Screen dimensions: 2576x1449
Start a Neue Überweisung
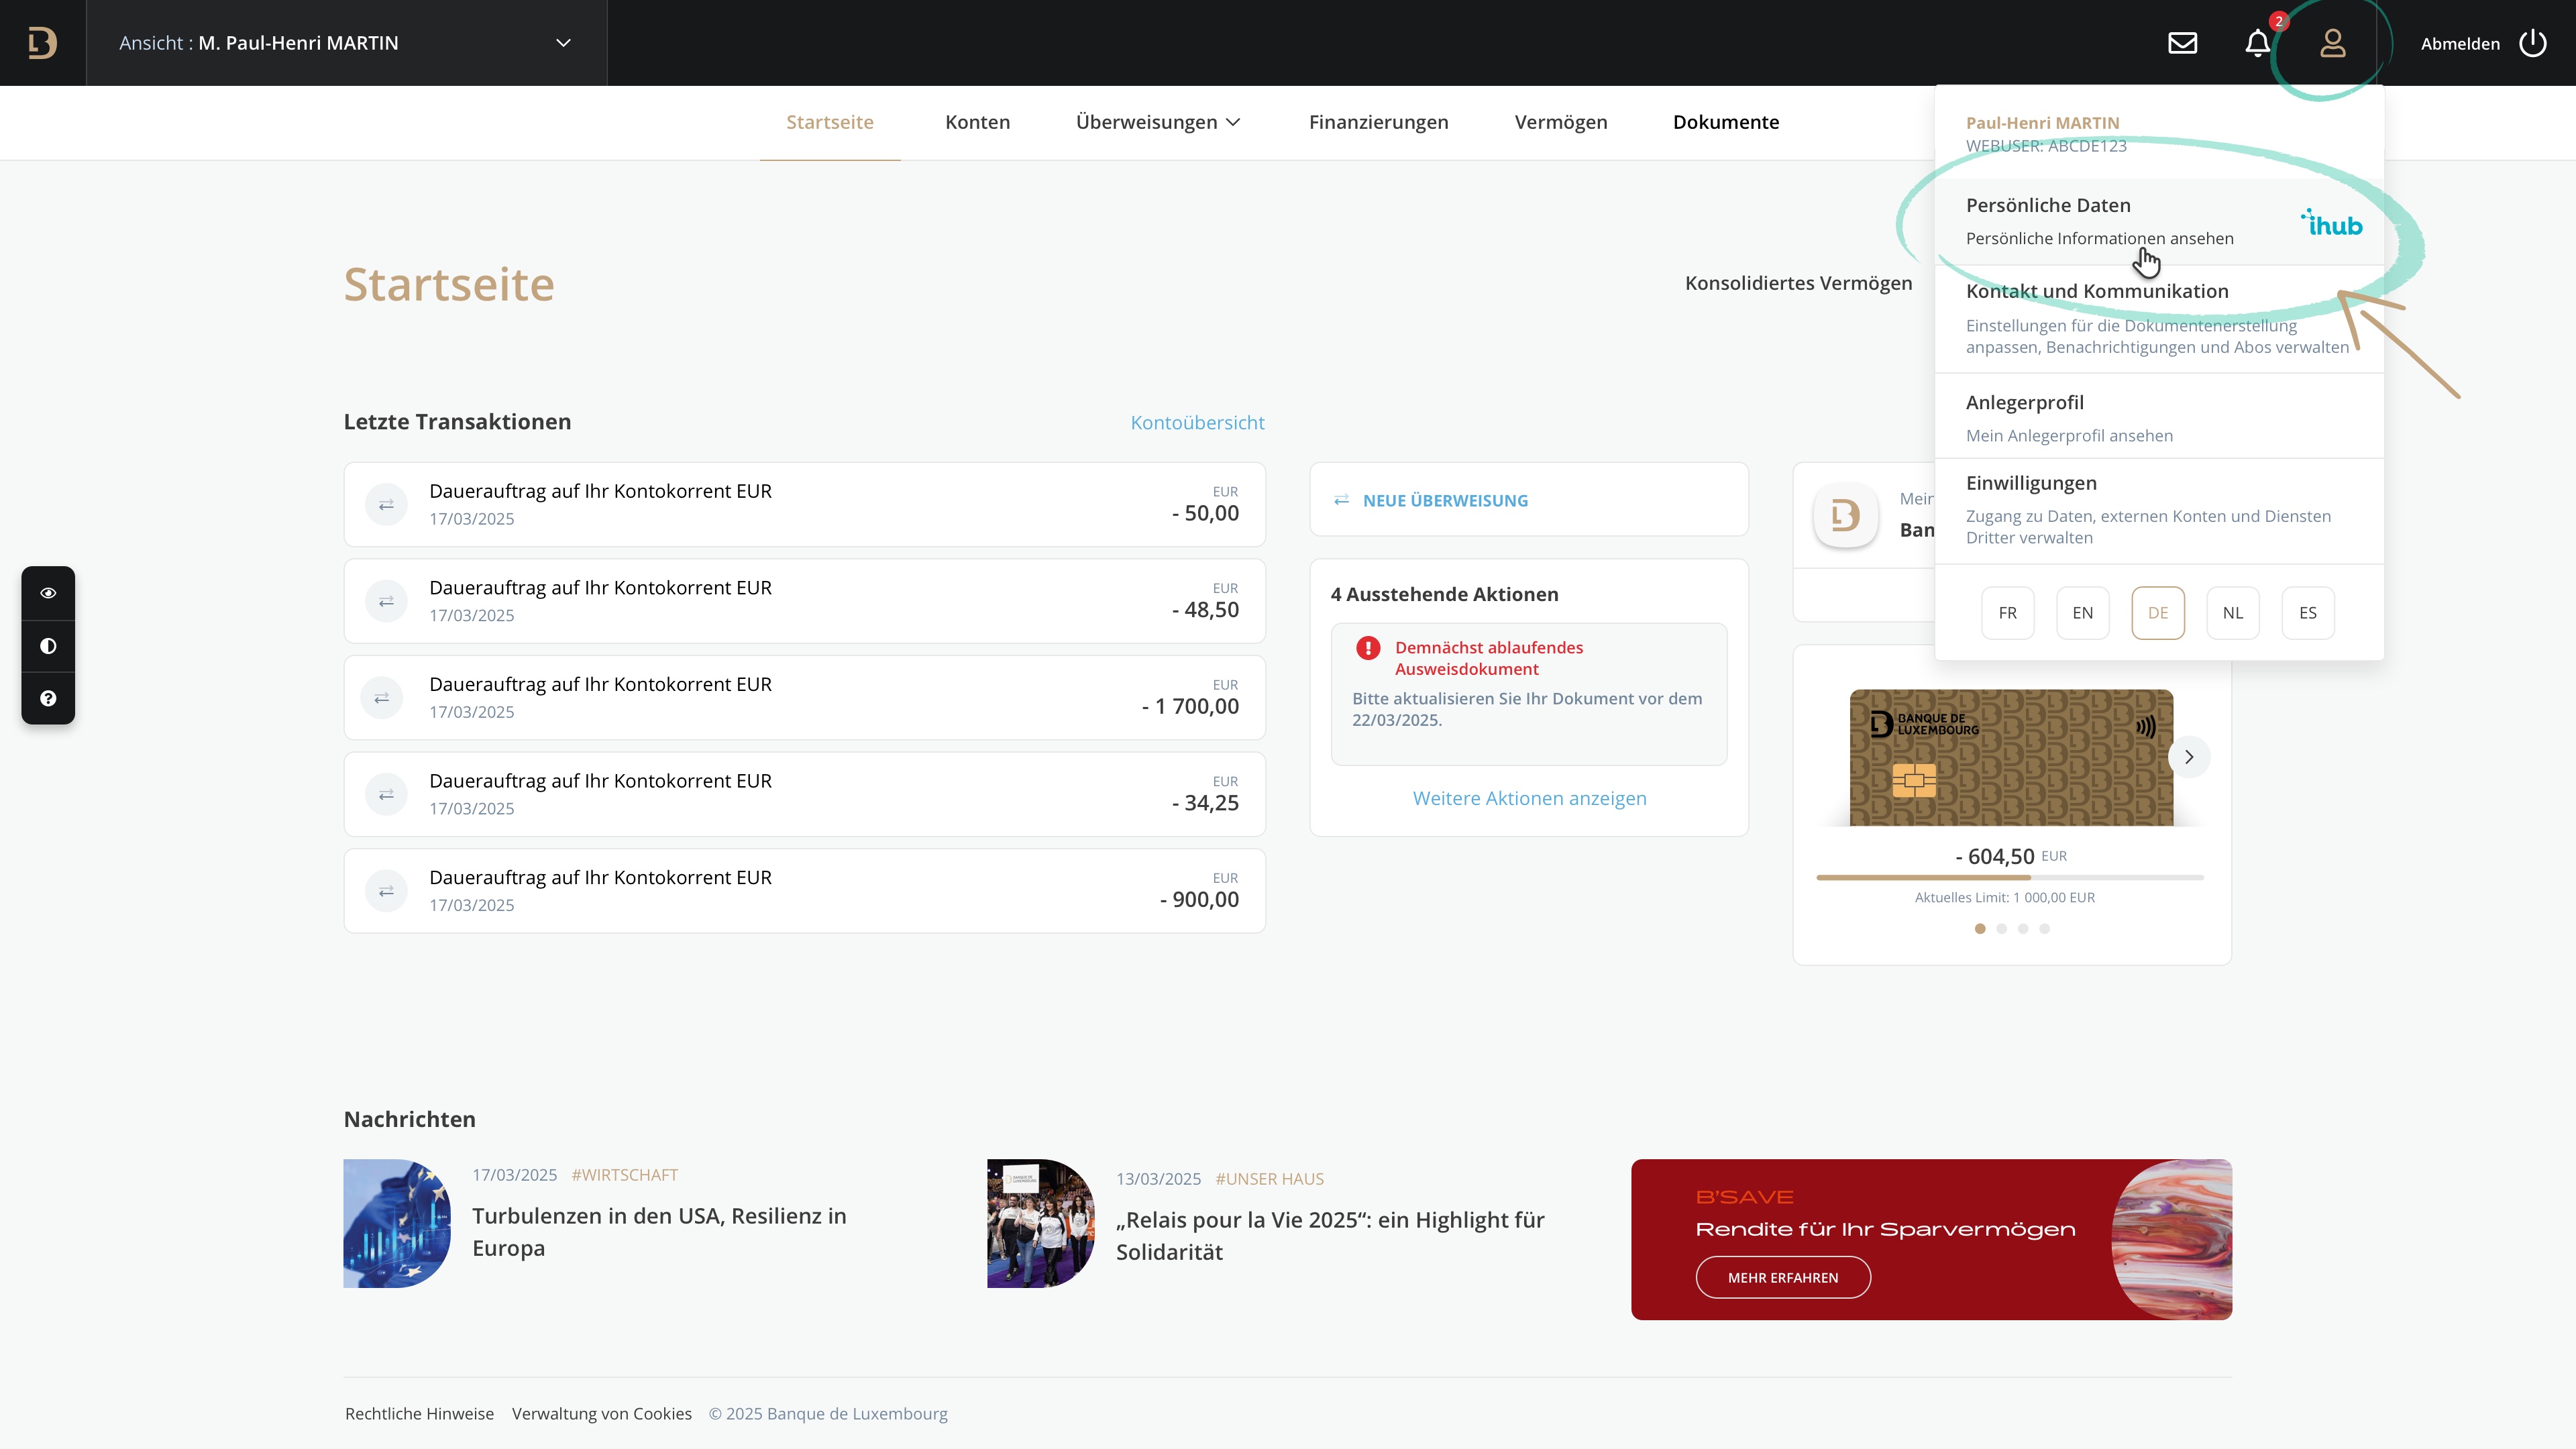point(1529,500)
